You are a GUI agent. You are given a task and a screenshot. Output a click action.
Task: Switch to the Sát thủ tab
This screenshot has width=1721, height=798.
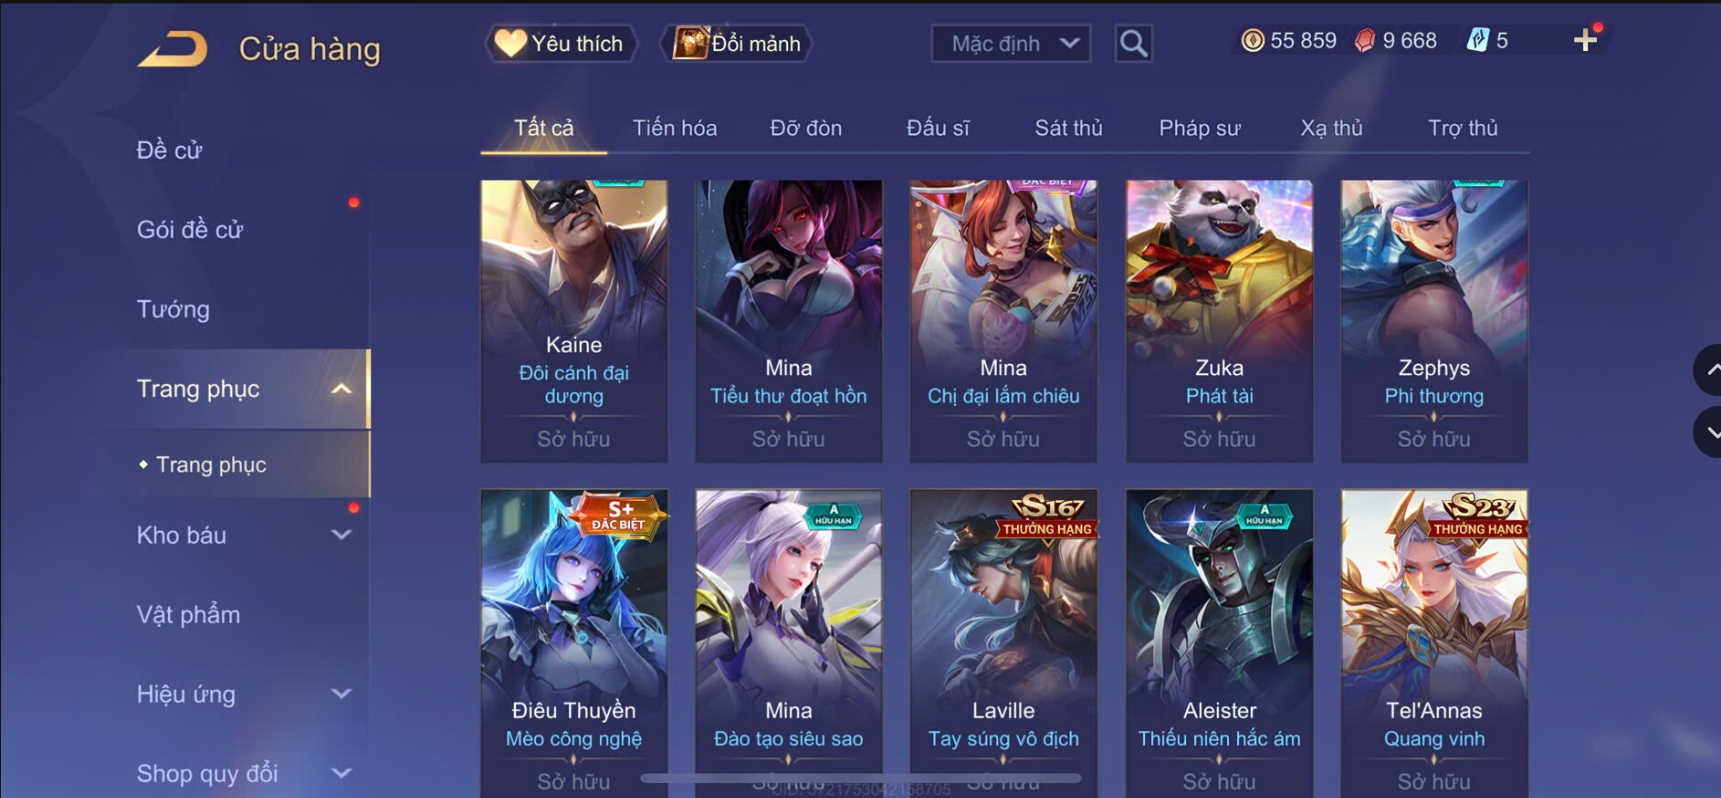pos(1068,128)
